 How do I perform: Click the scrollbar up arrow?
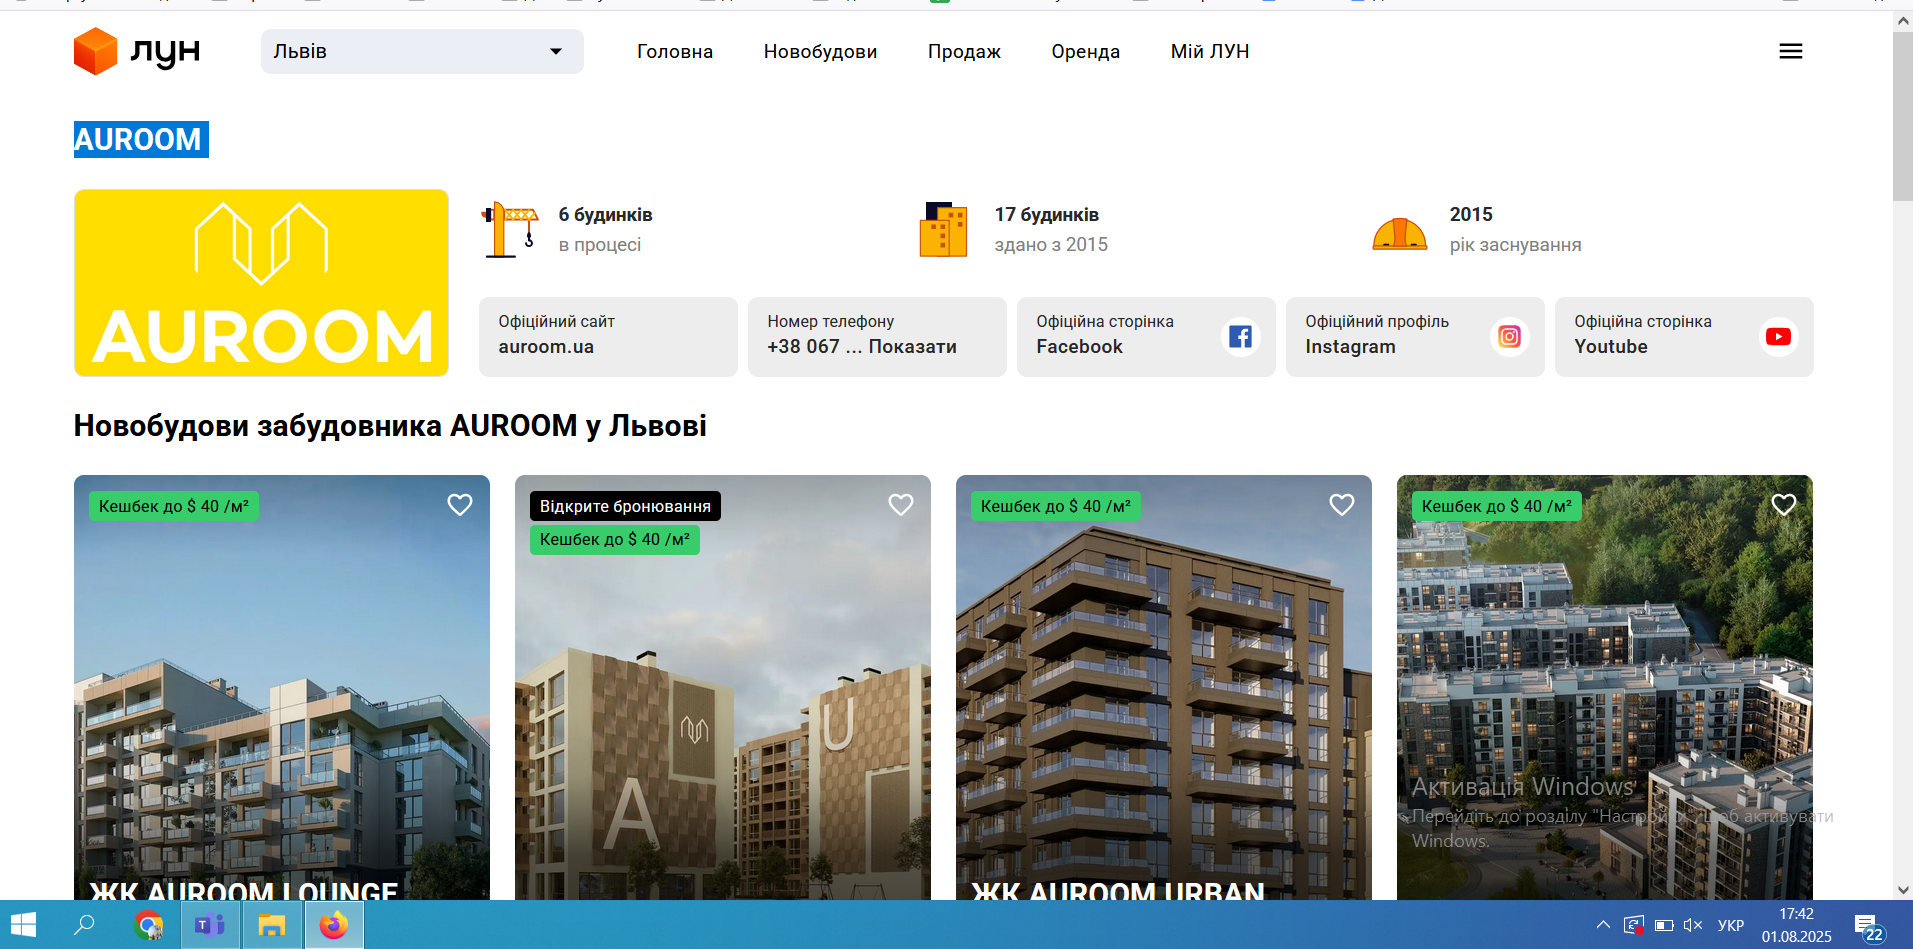pos(1902,20)
